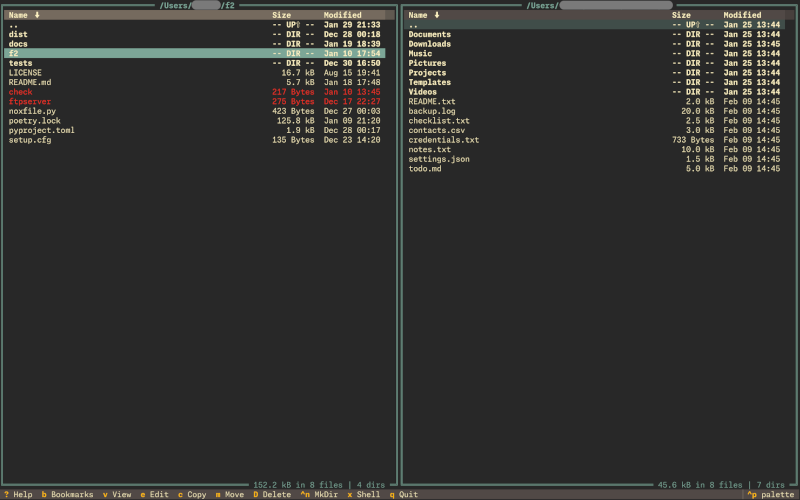This screenshot has width=800, height=500.
Task: Open Bookmarks from the footer bar
Action: tap(67, 494)
